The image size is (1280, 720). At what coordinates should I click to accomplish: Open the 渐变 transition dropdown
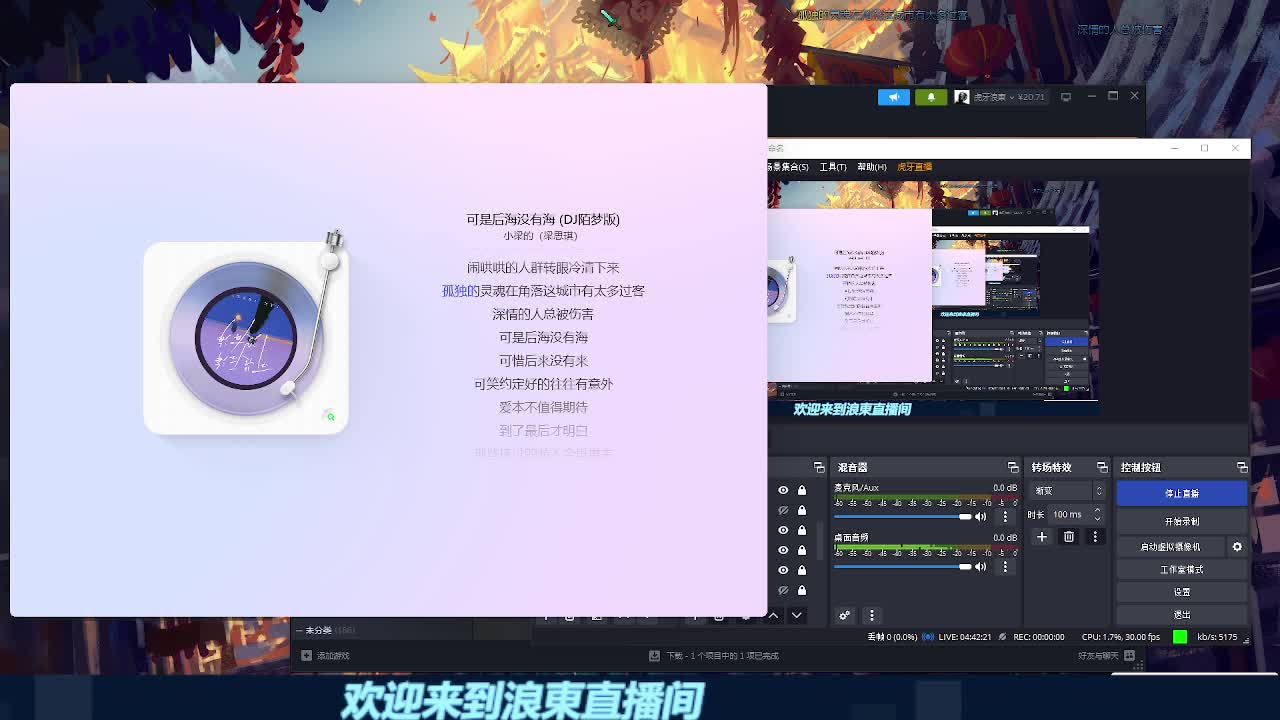1068,491
